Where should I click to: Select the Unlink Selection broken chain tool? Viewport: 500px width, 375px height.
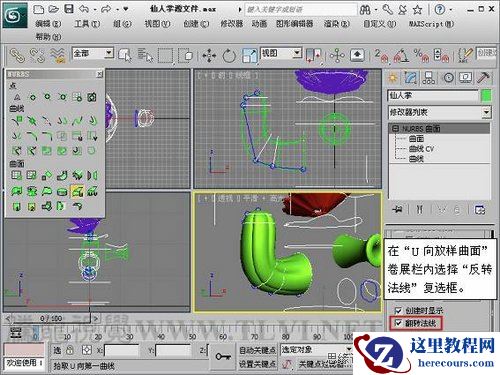pos(37,56)
